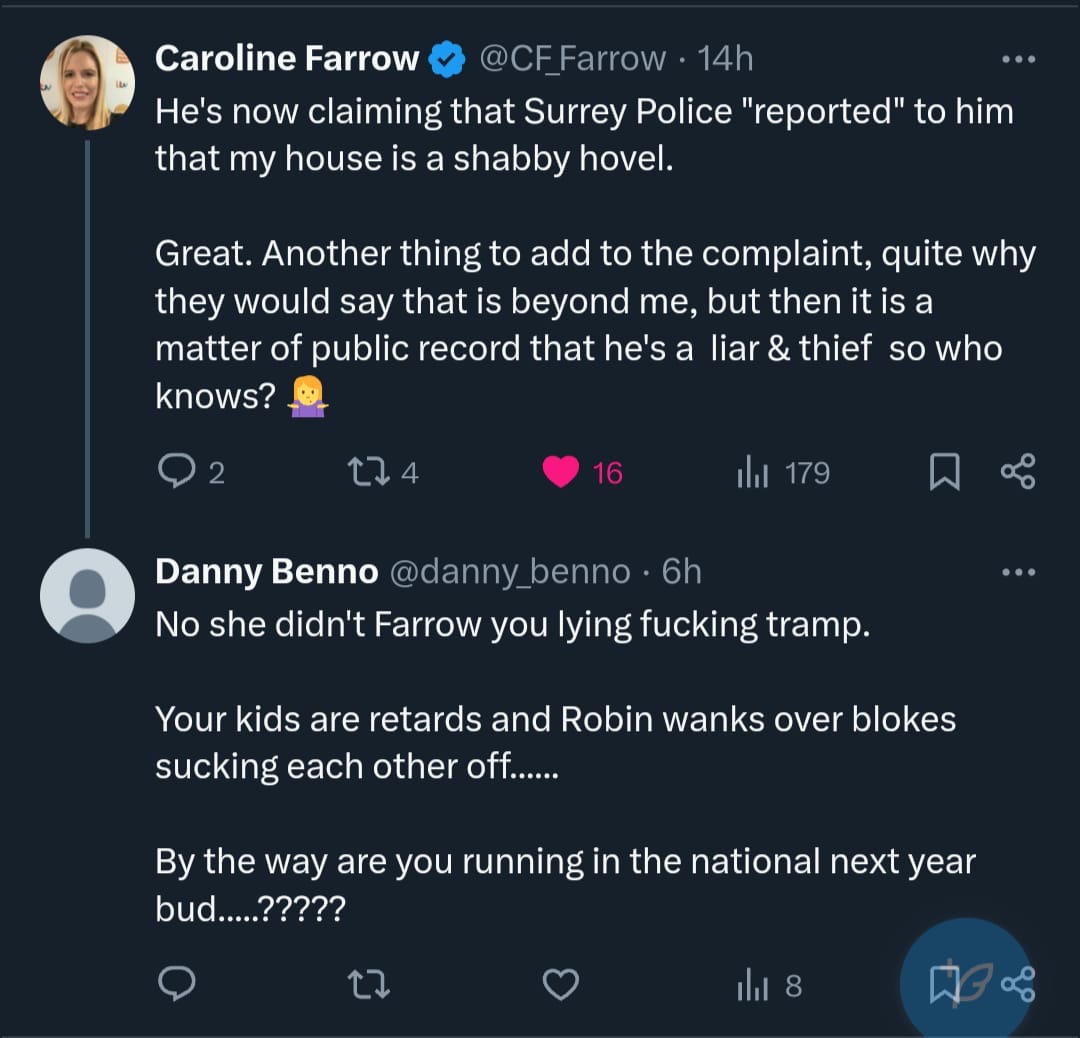Open the tweet via the 14h timestamp
This screenshot has height=1038, width=1080.
click(x=725, y=59)
